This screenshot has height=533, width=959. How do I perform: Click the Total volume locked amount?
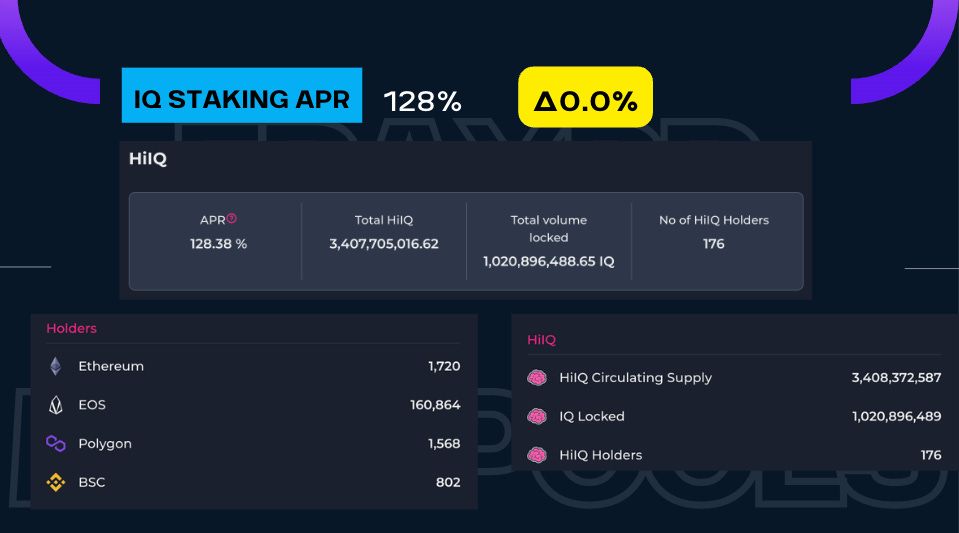548,260
